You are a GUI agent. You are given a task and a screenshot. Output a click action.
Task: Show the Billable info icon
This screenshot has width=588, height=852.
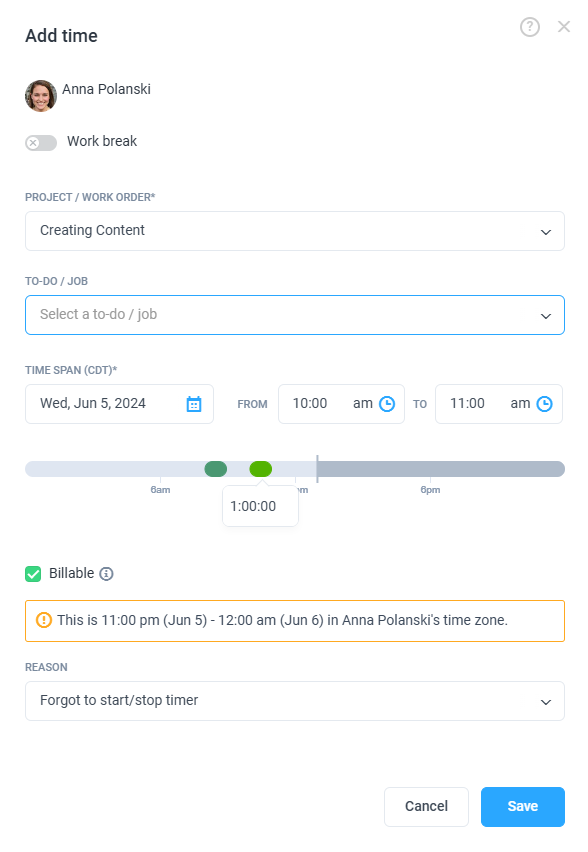tap(107, 574)
